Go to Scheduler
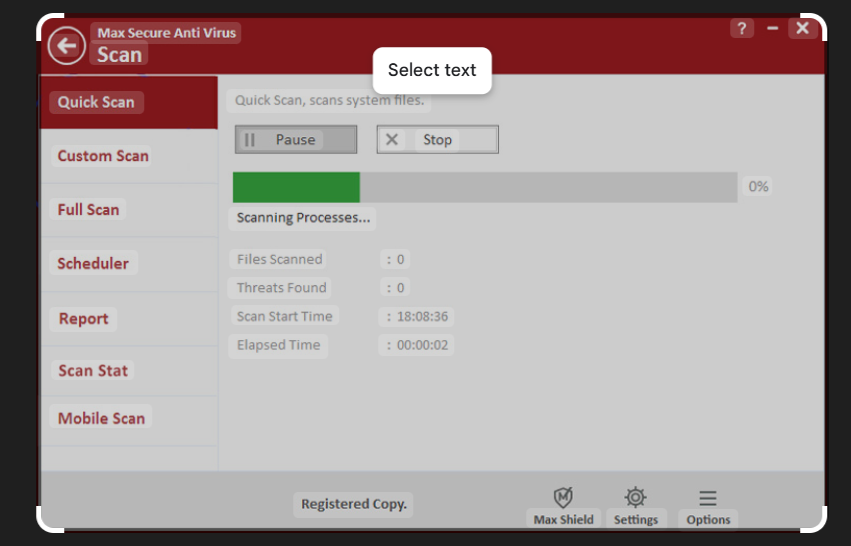This screenshot has width=851, height=546. point(129,263)
